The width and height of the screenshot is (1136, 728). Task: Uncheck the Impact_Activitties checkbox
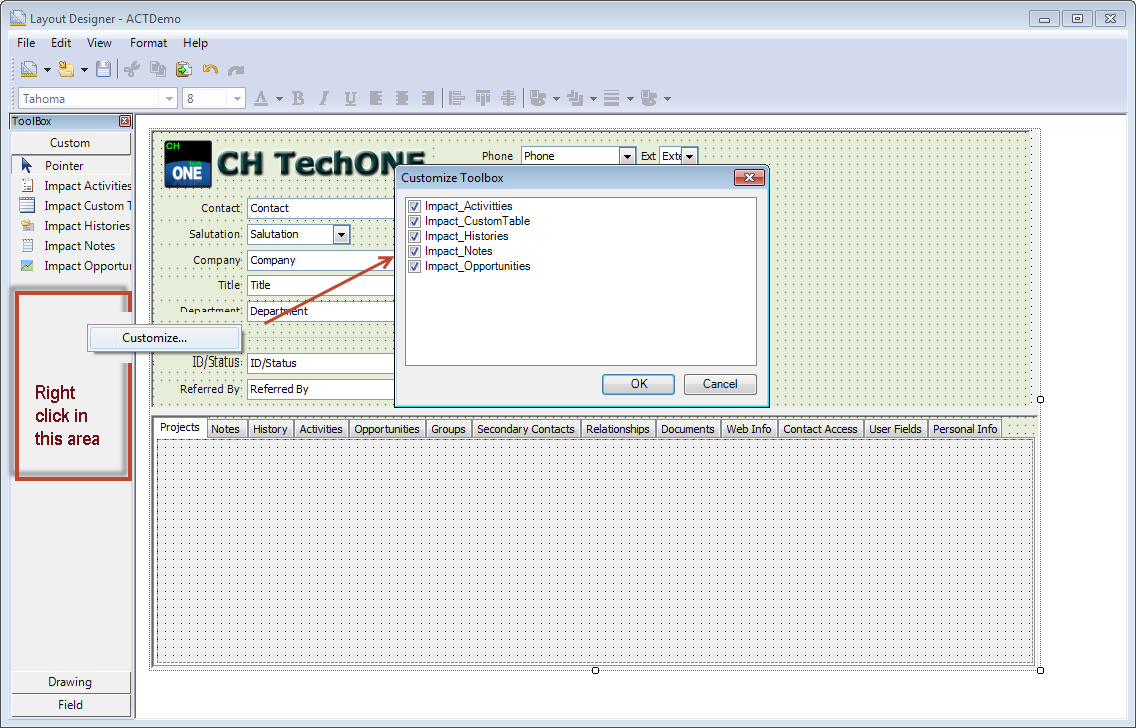click(414, 206)
